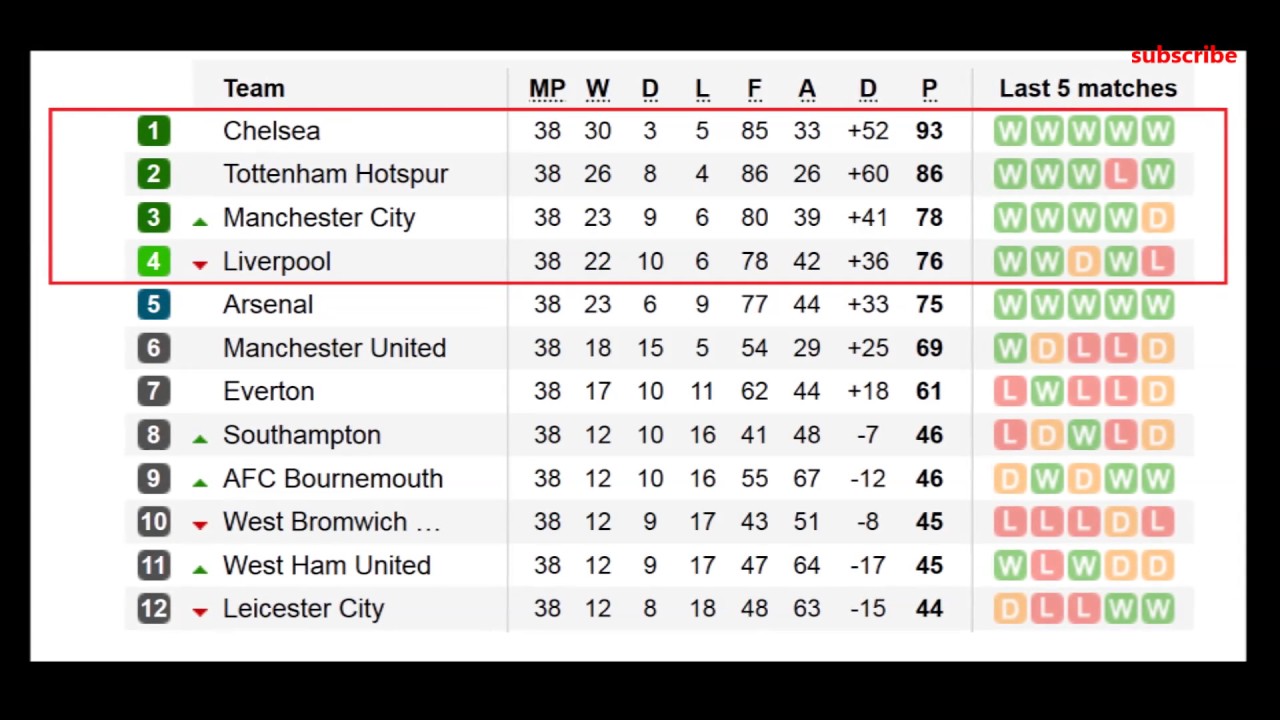Viewport: 1280px width, 720px height.
Task: Sort table by MP column header
Action: tap(547, 89)
